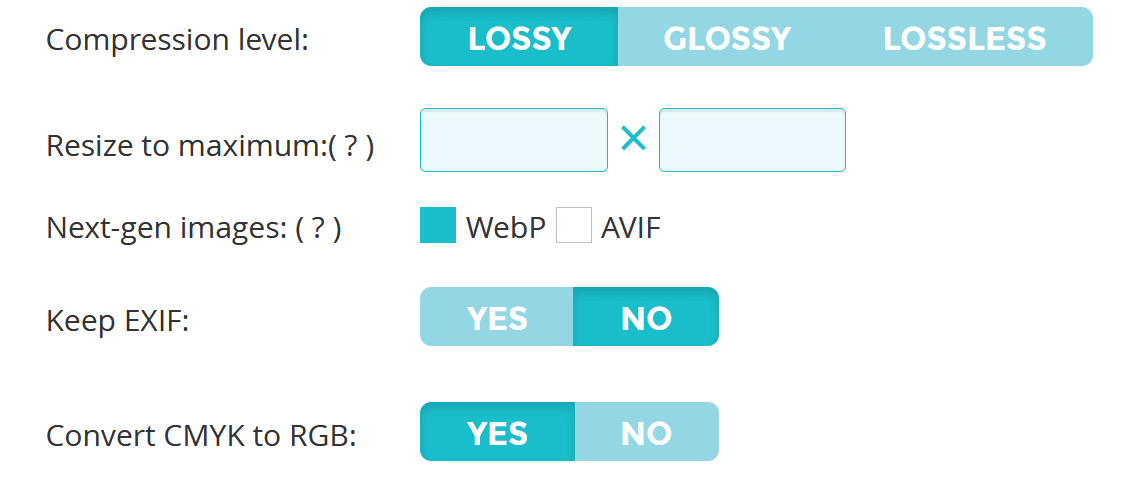Choose LOSSLESS compression option
Viewport: 1142px width, 499px height.
[x=964, y=38]
